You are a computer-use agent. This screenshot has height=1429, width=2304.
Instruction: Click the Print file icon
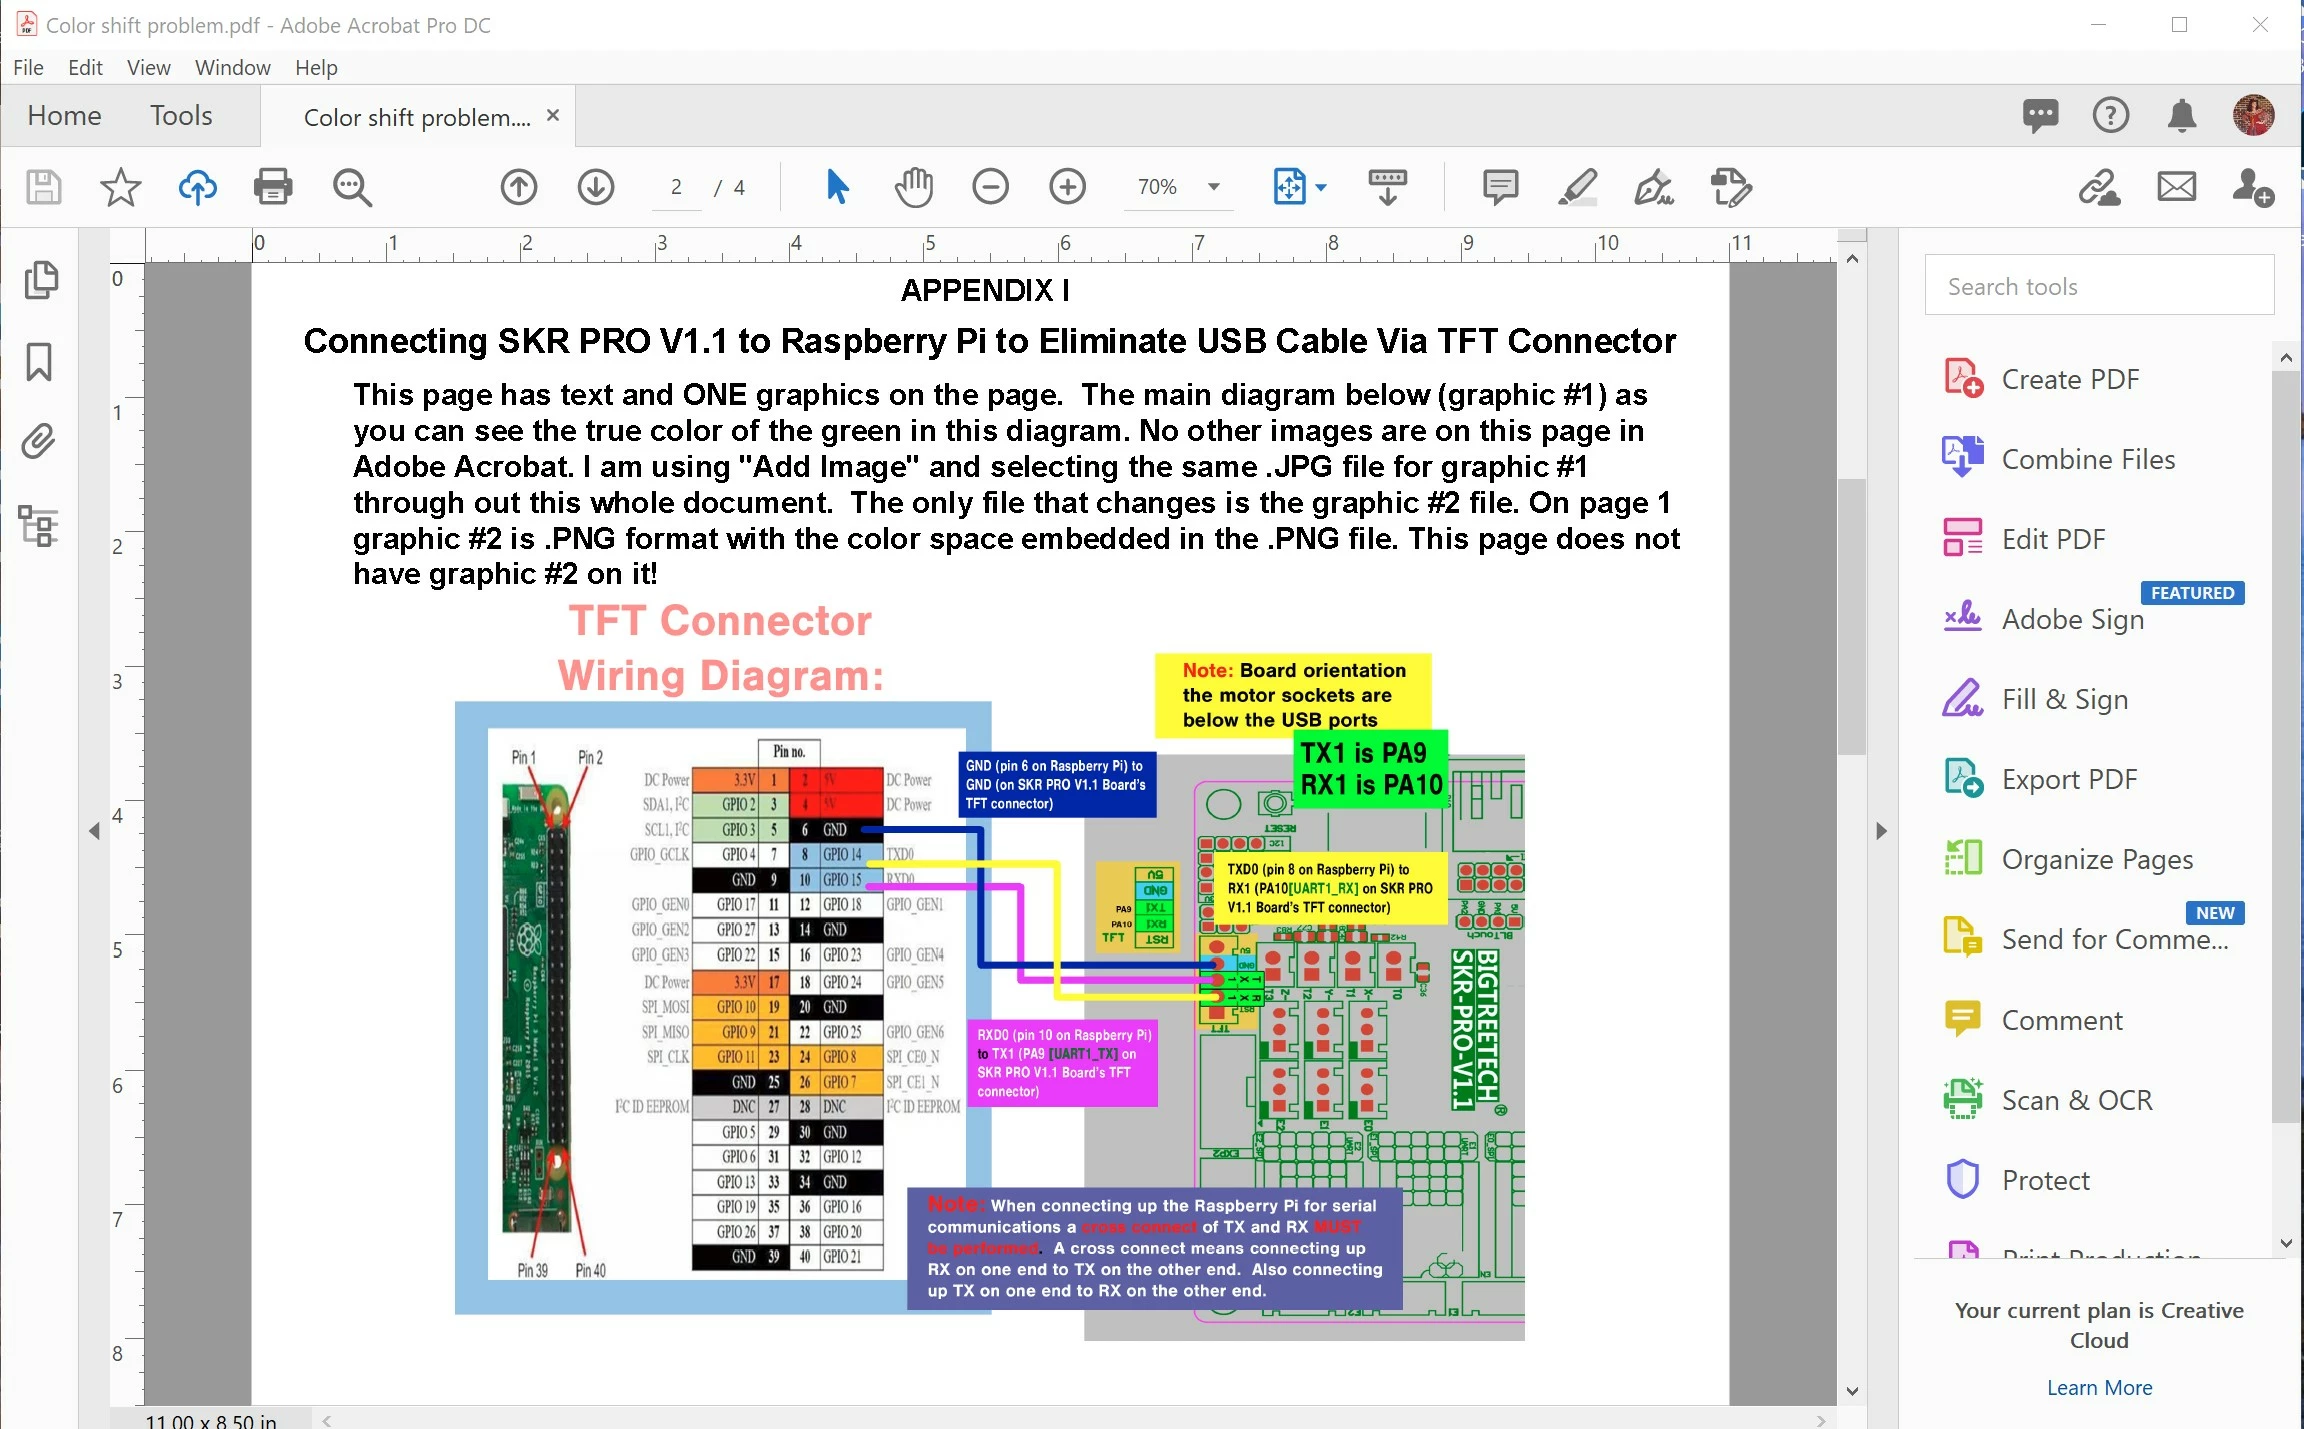pyautogui.click(x=272, y=187)
